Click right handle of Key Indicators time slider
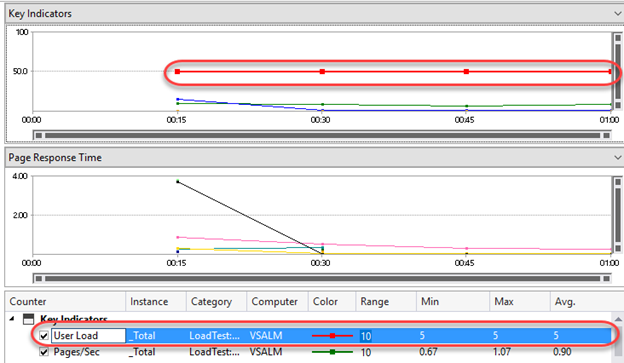 (x=606, y=135)
